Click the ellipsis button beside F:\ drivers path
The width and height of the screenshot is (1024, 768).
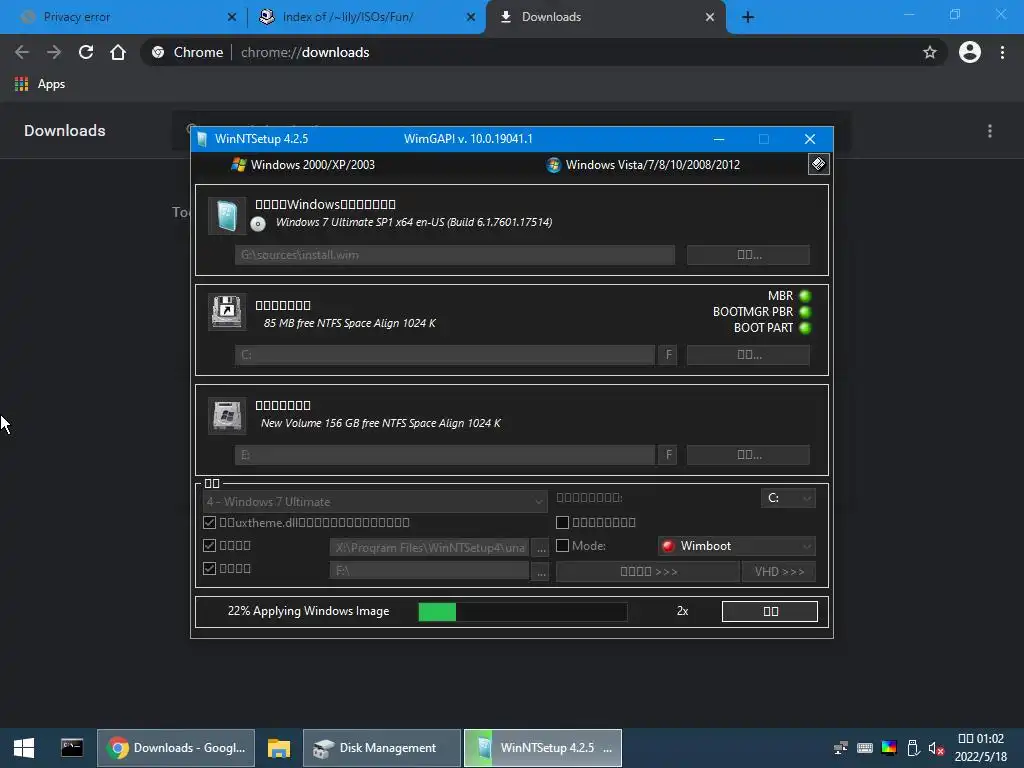click(541, 571)
